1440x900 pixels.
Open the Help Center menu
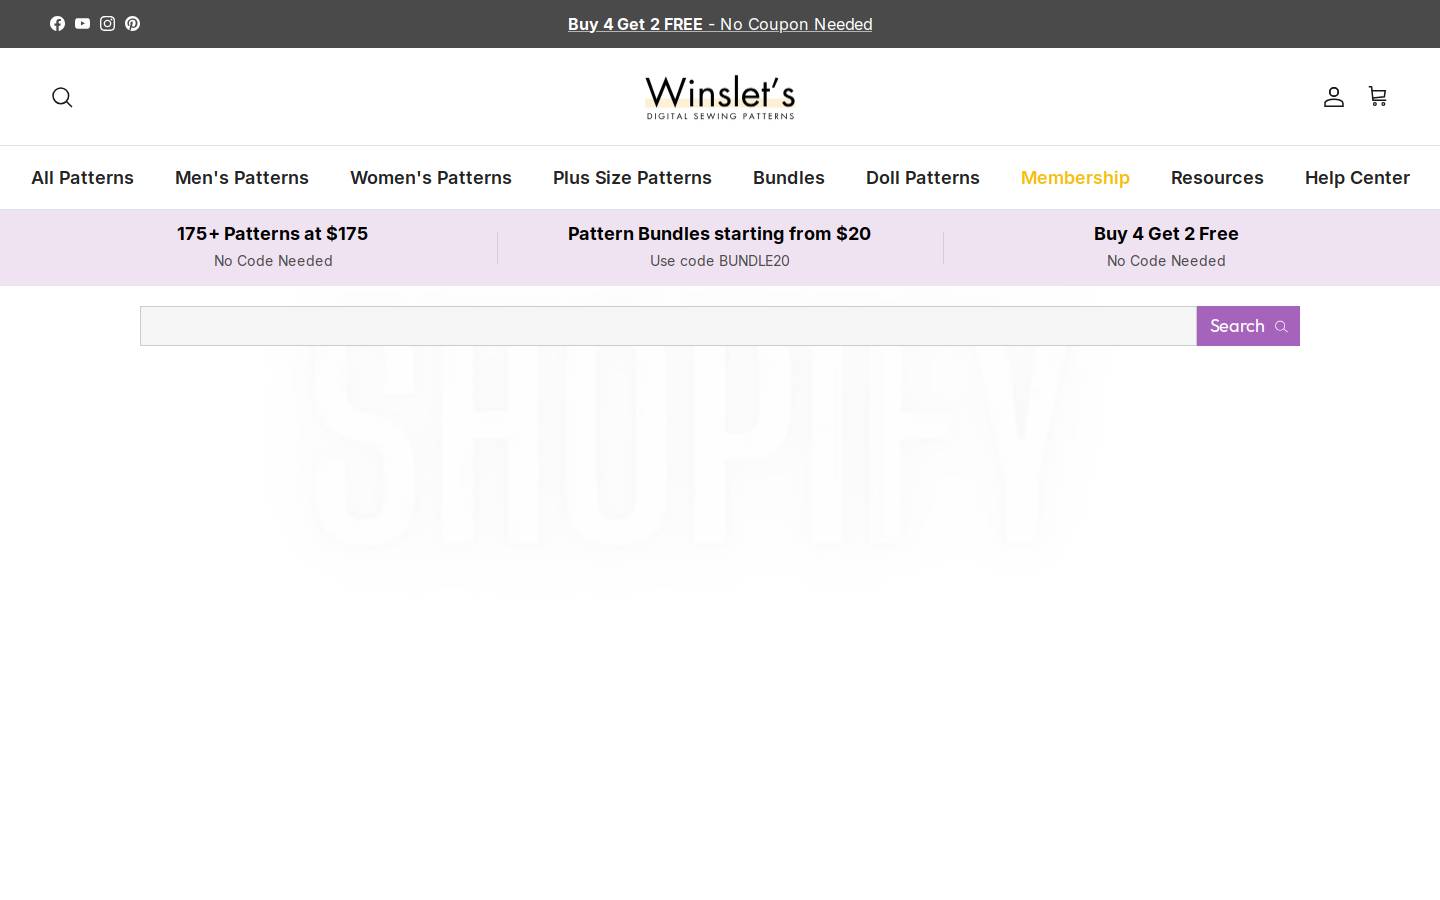1357,178
